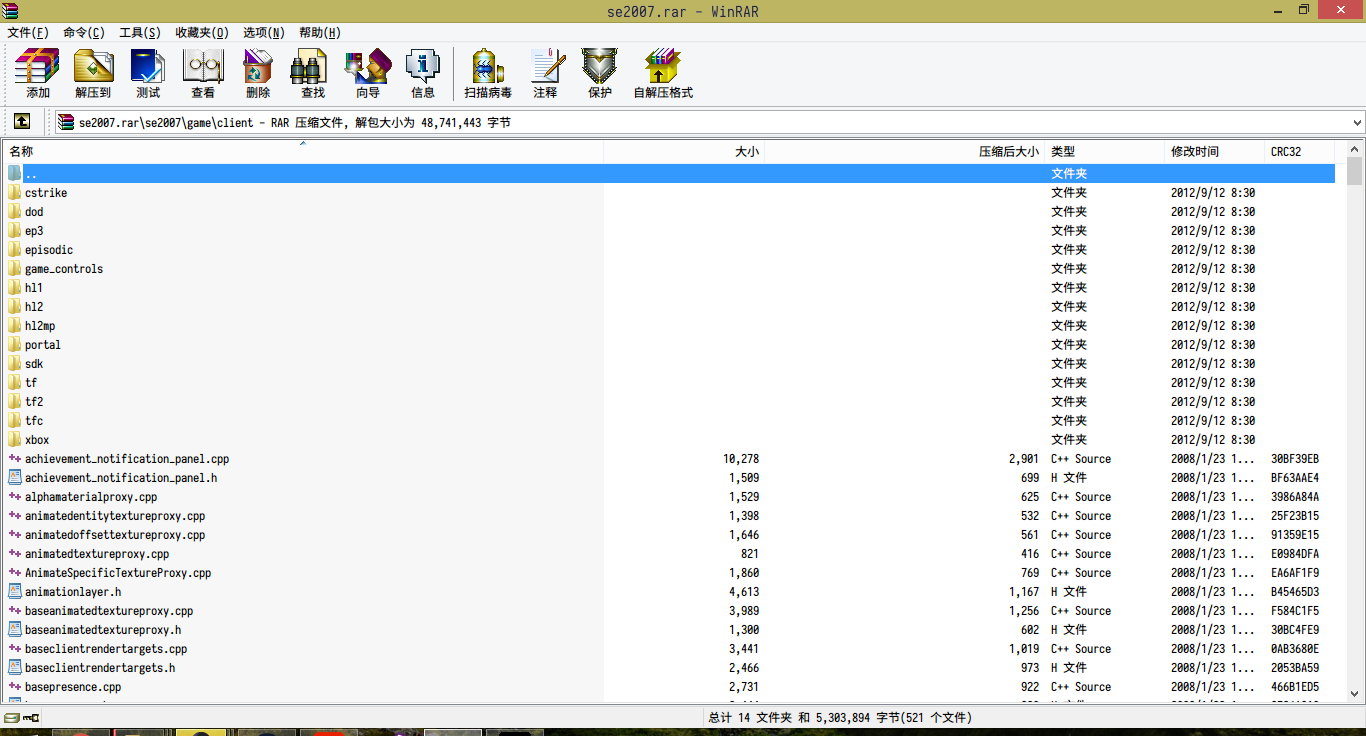The height and width of the screenshot is (736, 1366).
Task: Click the file list scrollbar up arrow
Action: pyautogui.click(x=1355, y=149)
